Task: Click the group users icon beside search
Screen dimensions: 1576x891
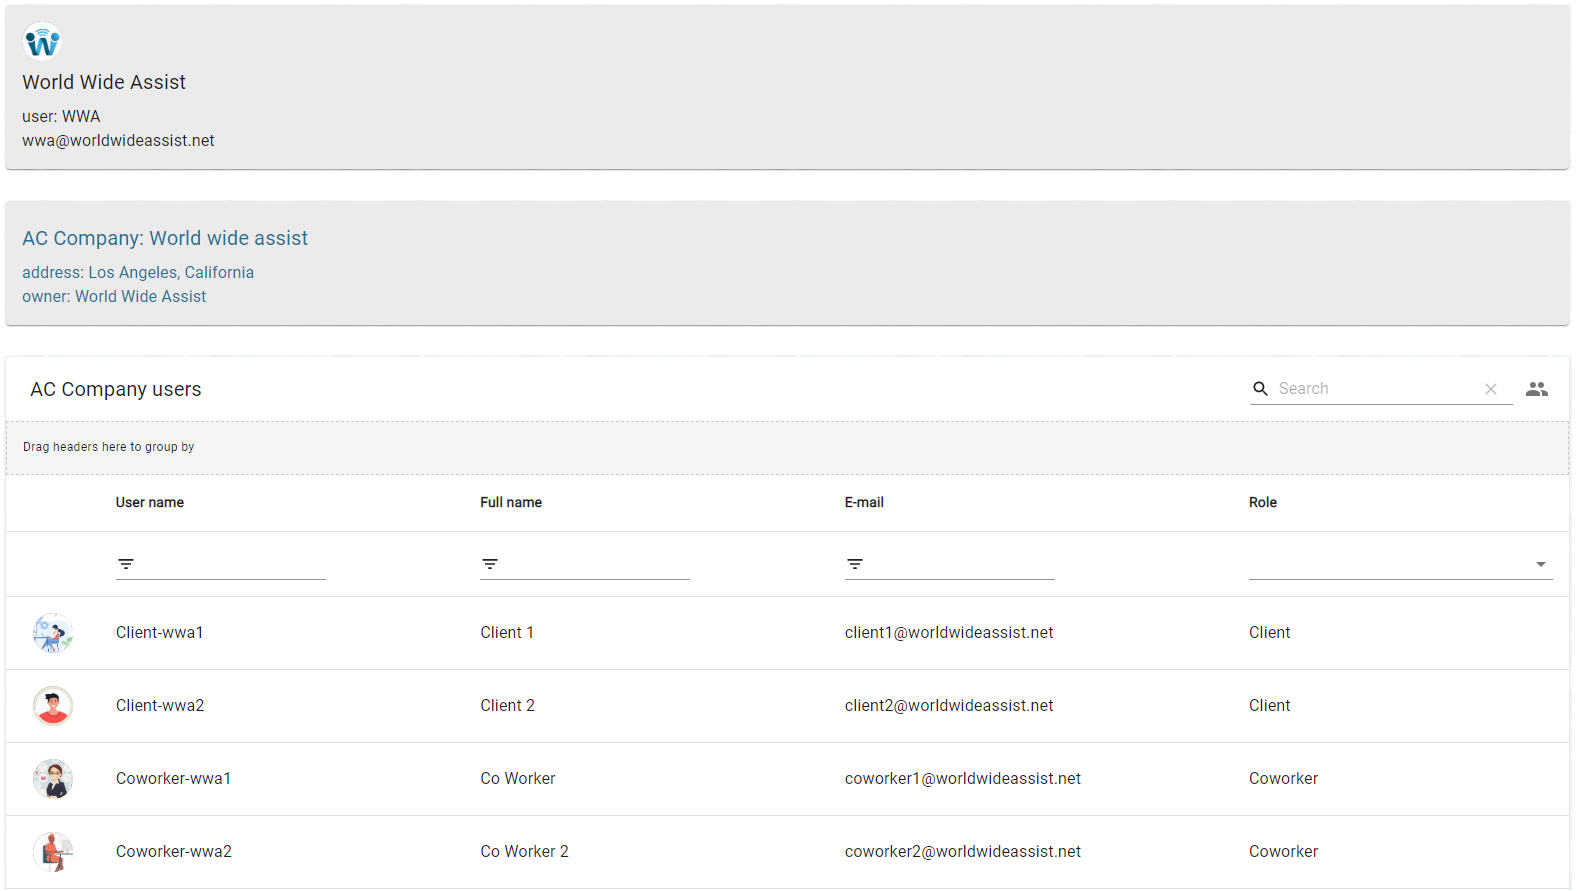Action: tap(1536, 389)
